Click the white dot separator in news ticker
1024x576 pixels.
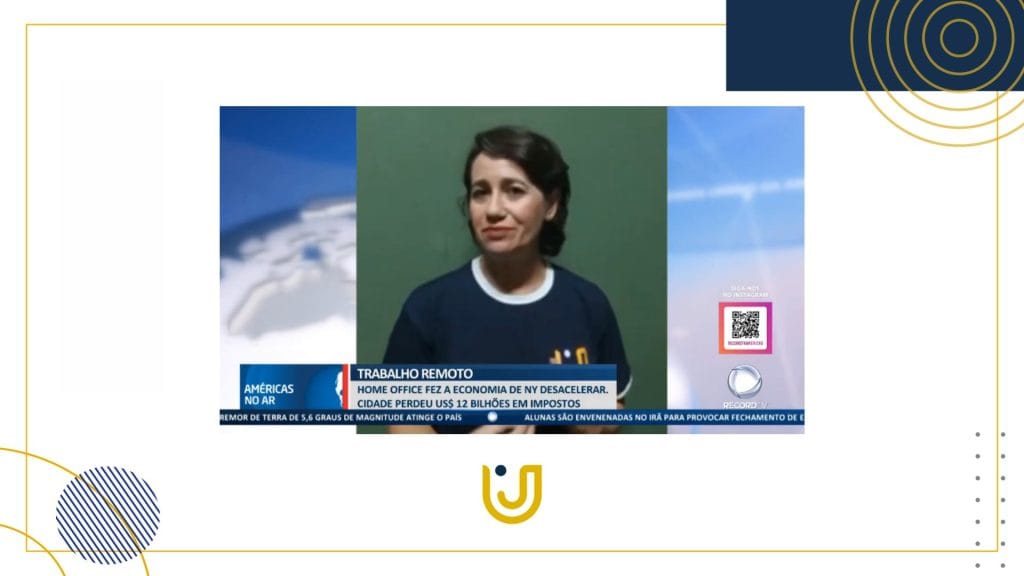[x=492, y=416]
